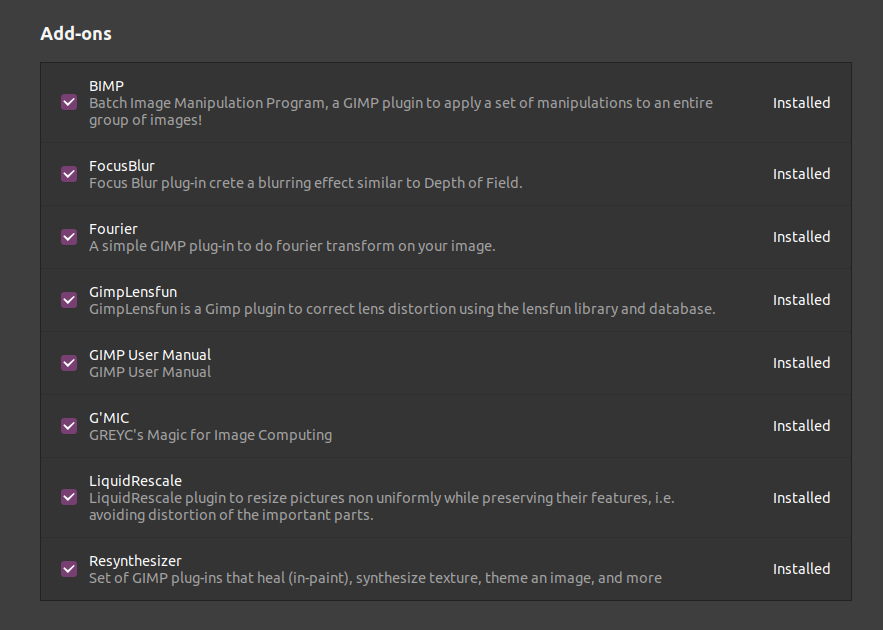
Task: Toggle the G'MIC add-on checkbox
Action: 69,426
